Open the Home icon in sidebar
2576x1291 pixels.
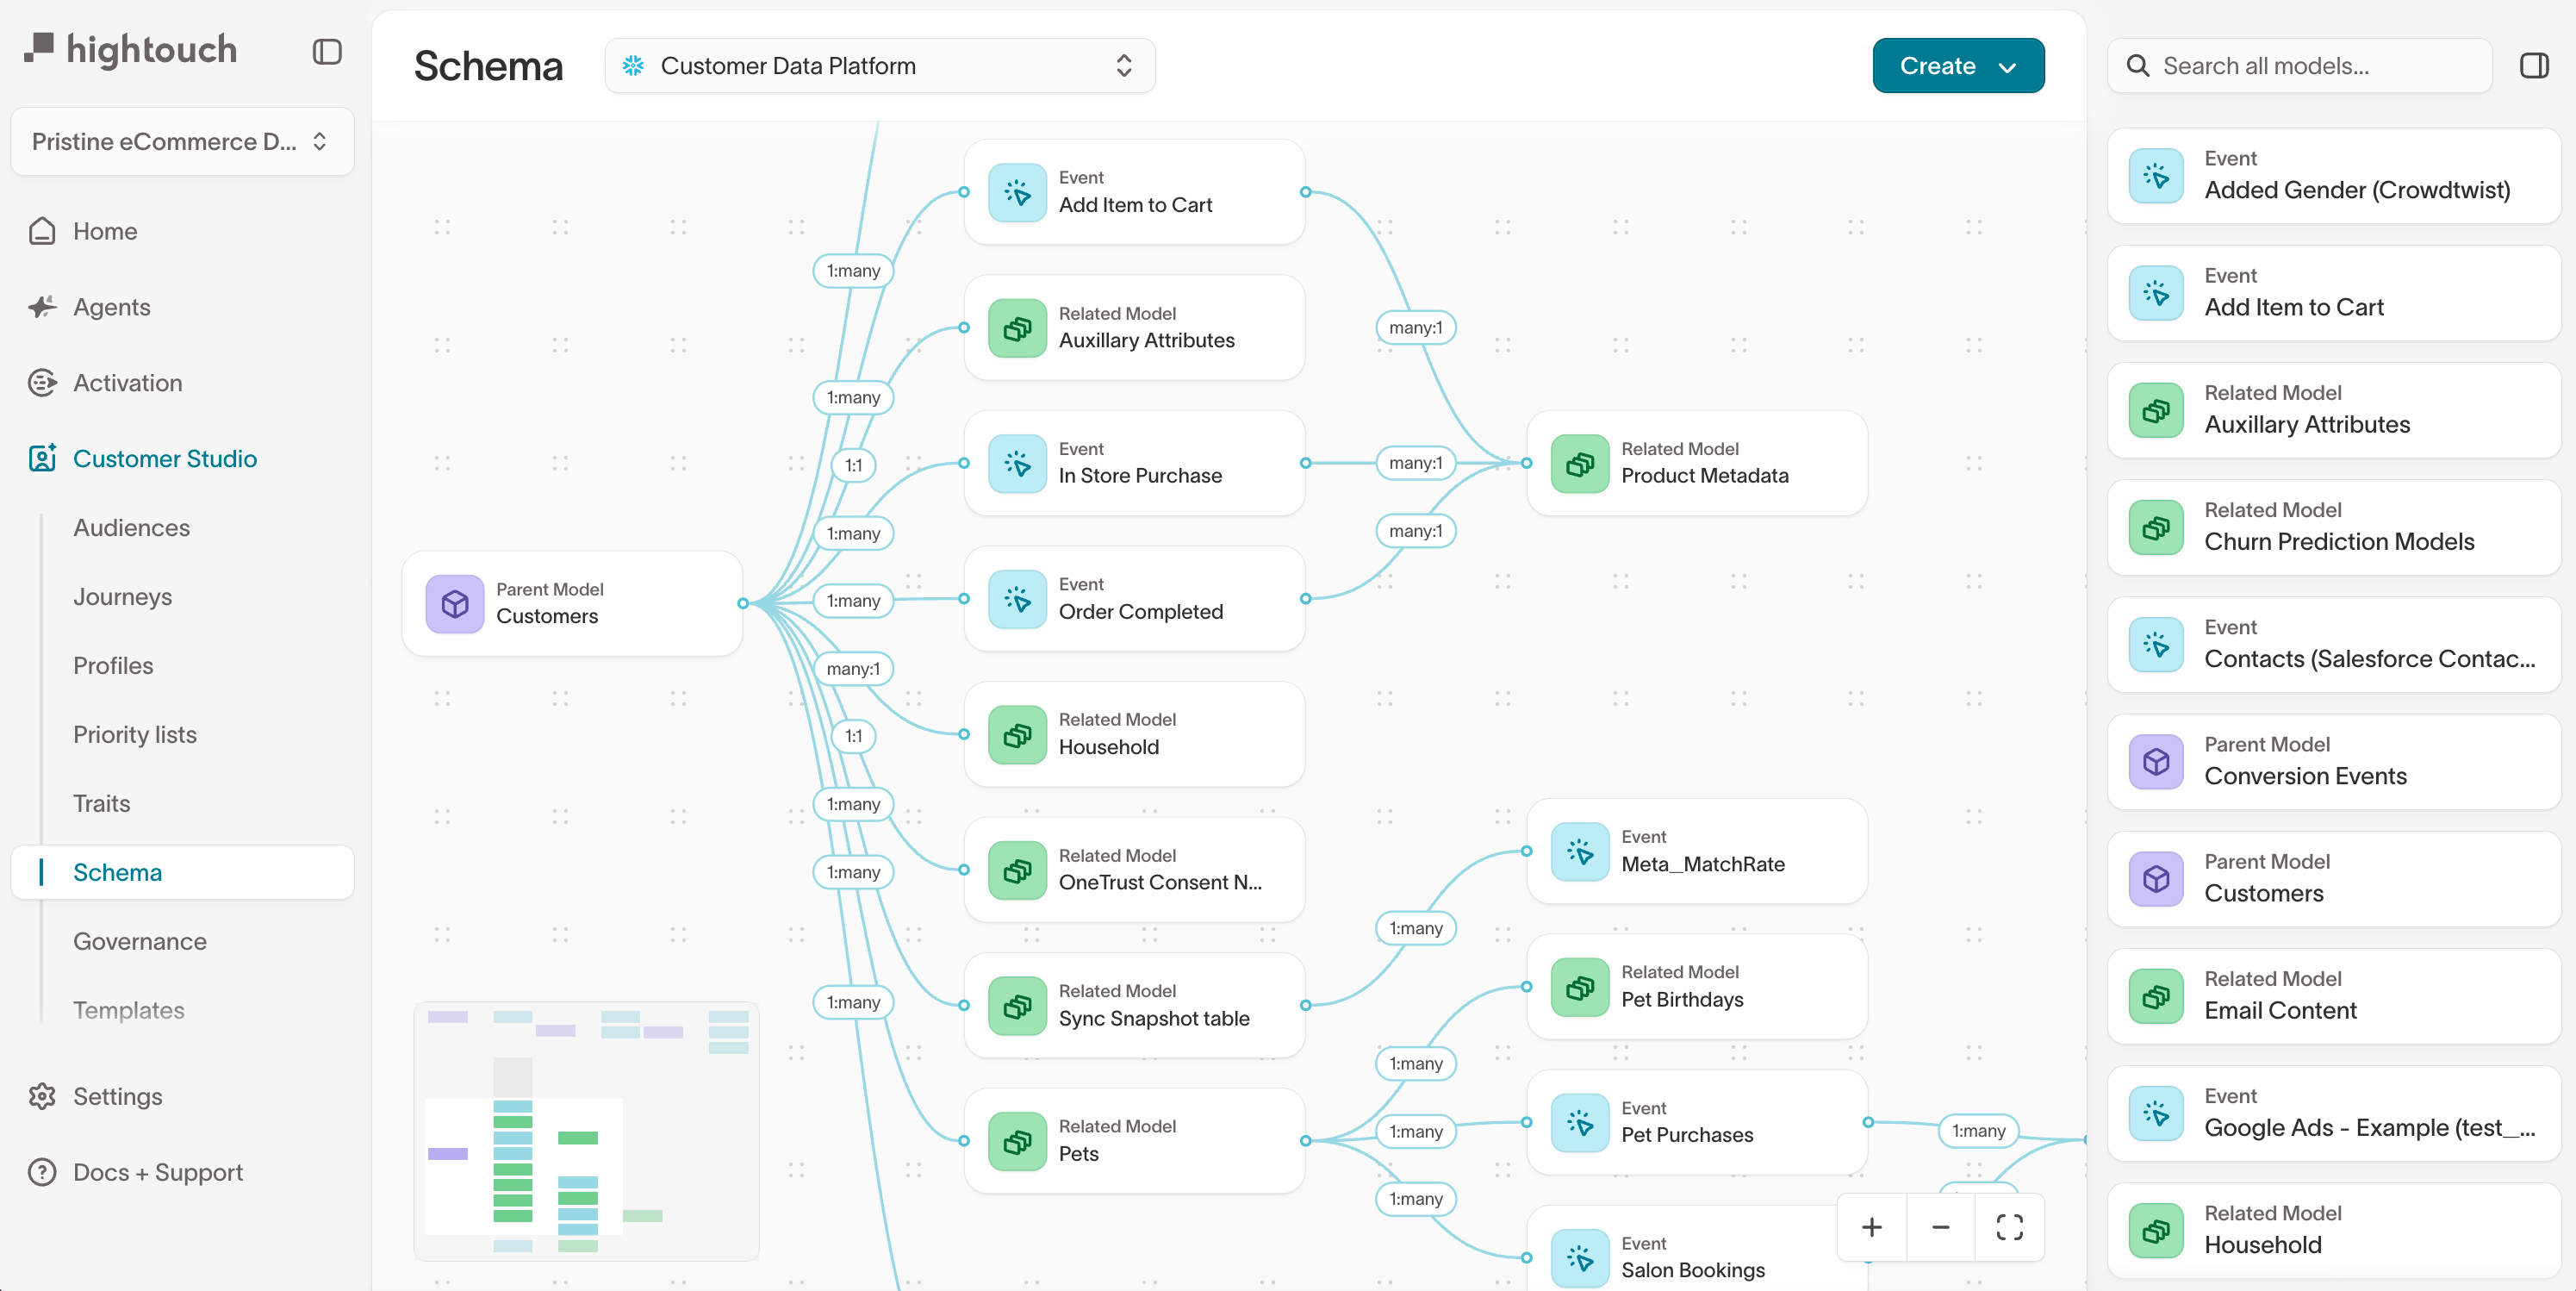pyautogui.click(x=42, y=231)
